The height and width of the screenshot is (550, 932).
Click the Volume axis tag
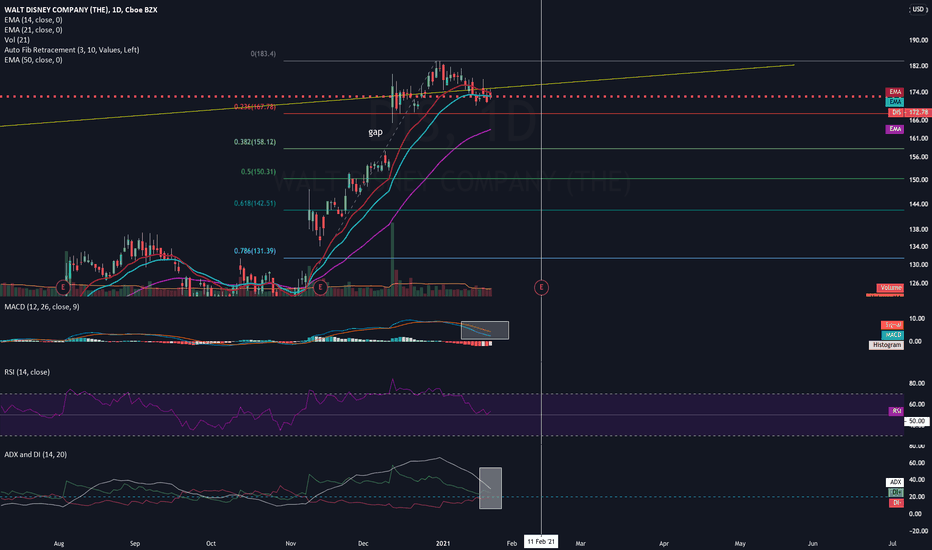coord(890,288)
